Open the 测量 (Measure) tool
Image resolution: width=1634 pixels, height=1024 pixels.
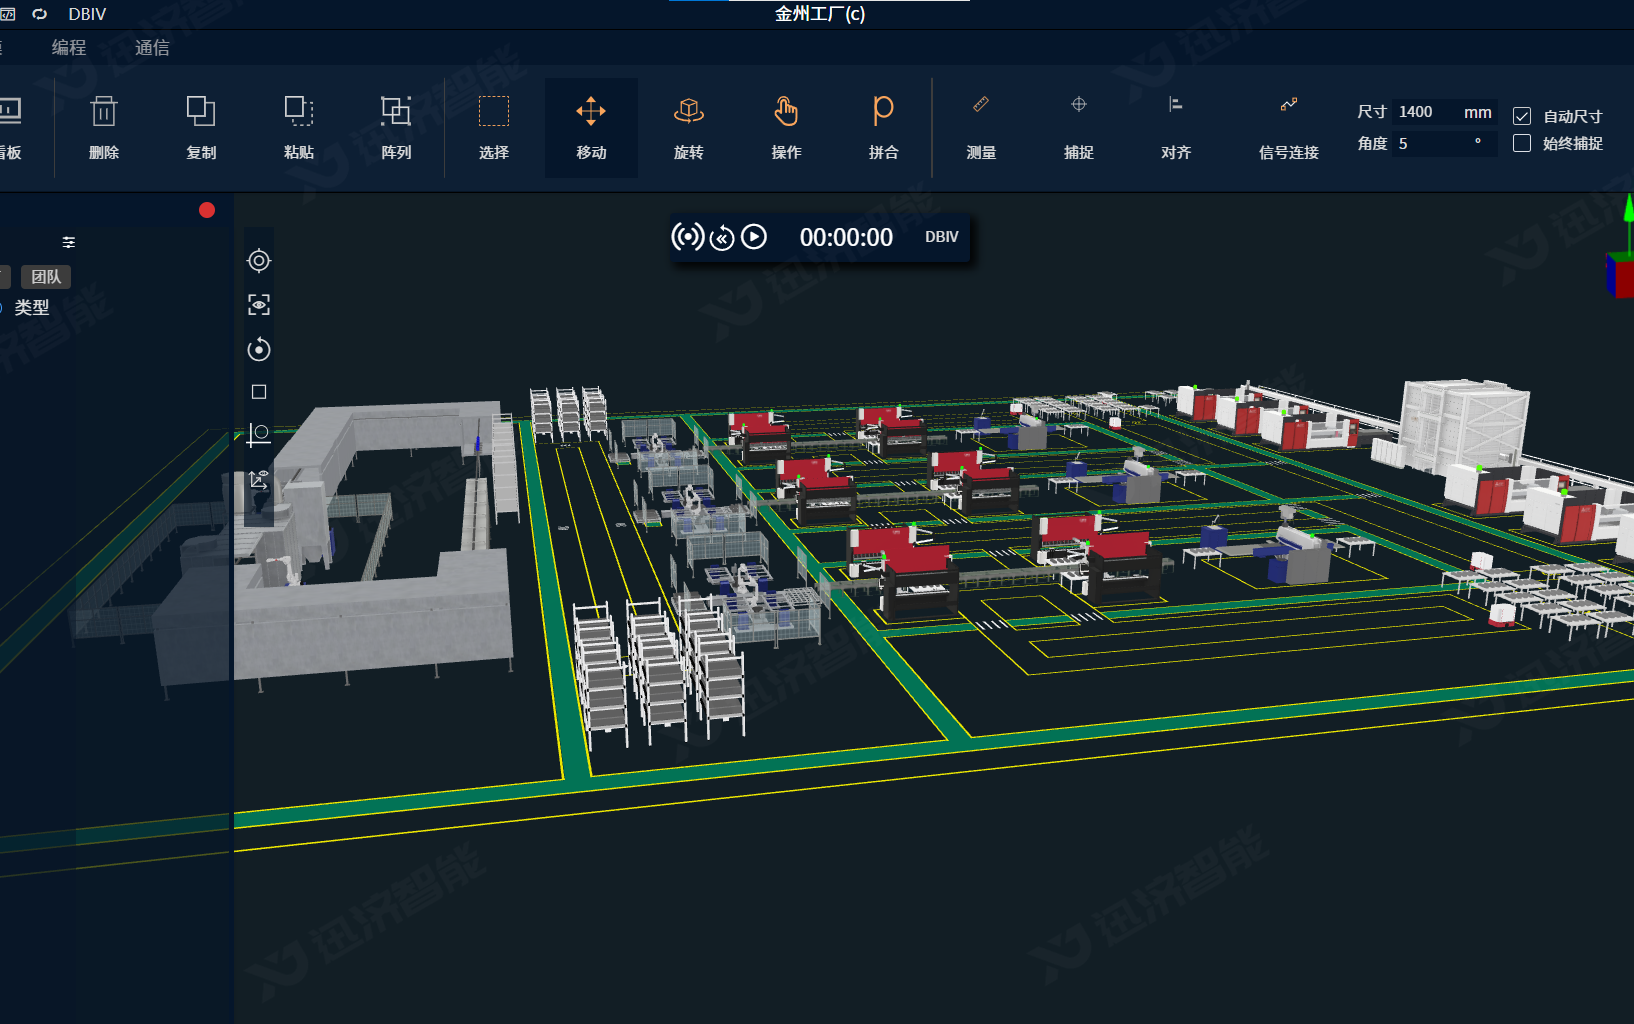point(981,128)
